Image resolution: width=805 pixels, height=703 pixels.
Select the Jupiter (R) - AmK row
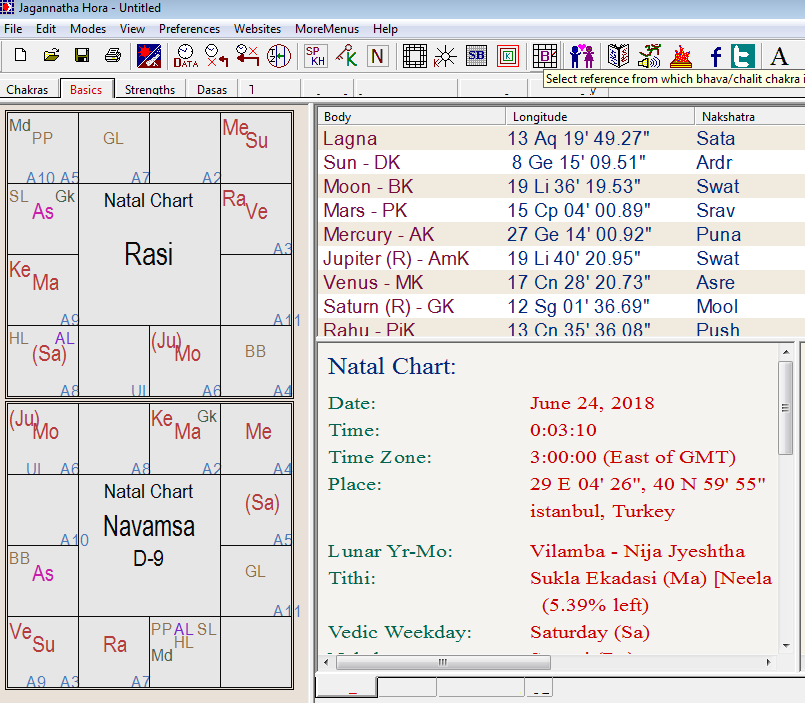(562, 258)
